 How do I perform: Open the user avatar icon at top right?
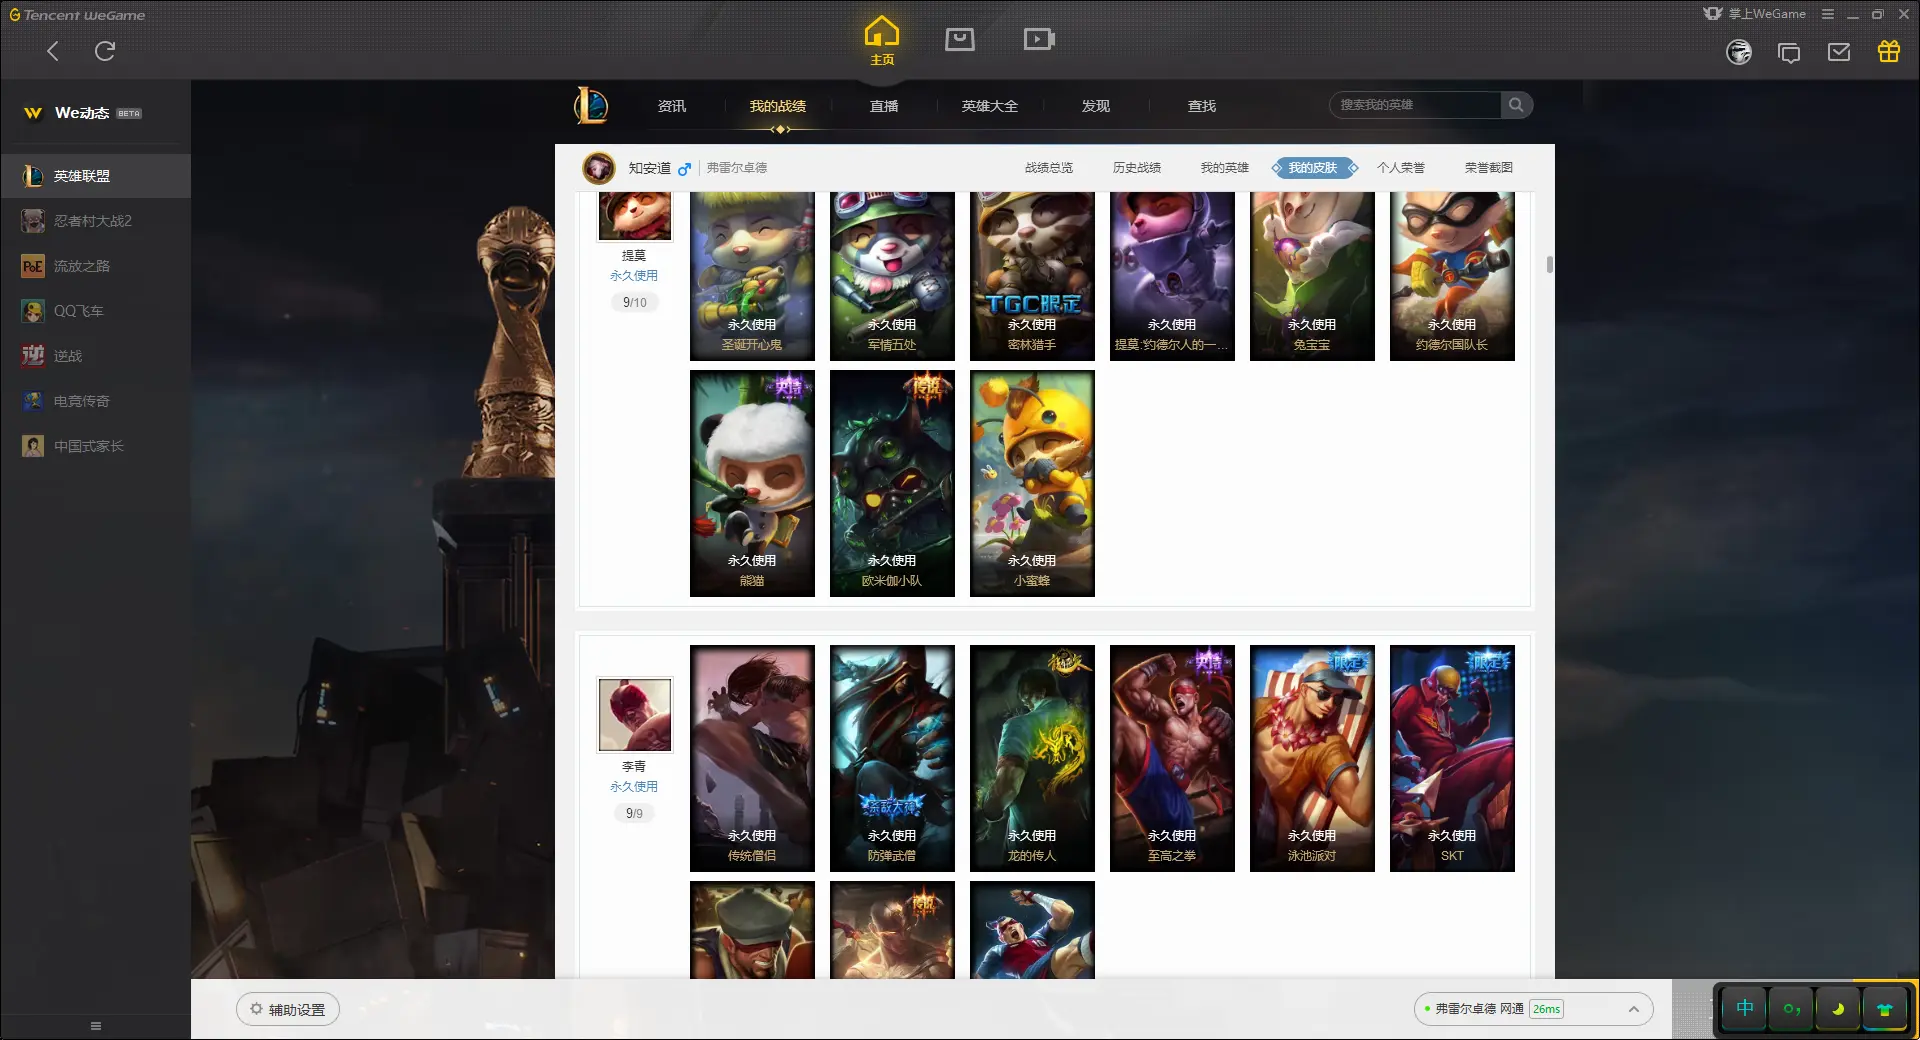[1739, 52]
